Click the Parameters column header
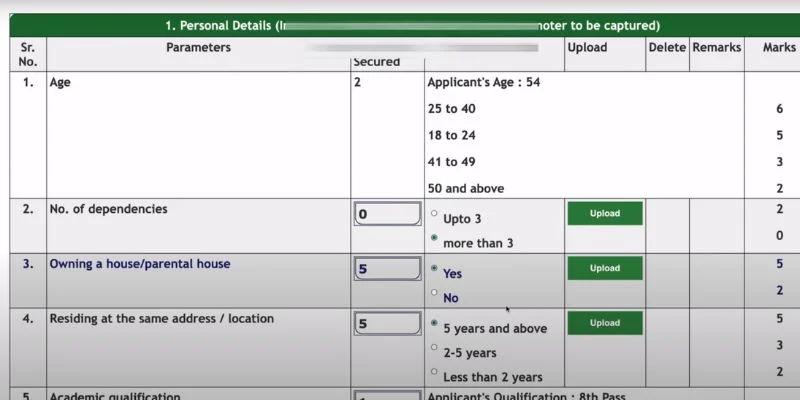Image resolution: width=800 pixels, height=400 pixels. [x=198, y=48]
